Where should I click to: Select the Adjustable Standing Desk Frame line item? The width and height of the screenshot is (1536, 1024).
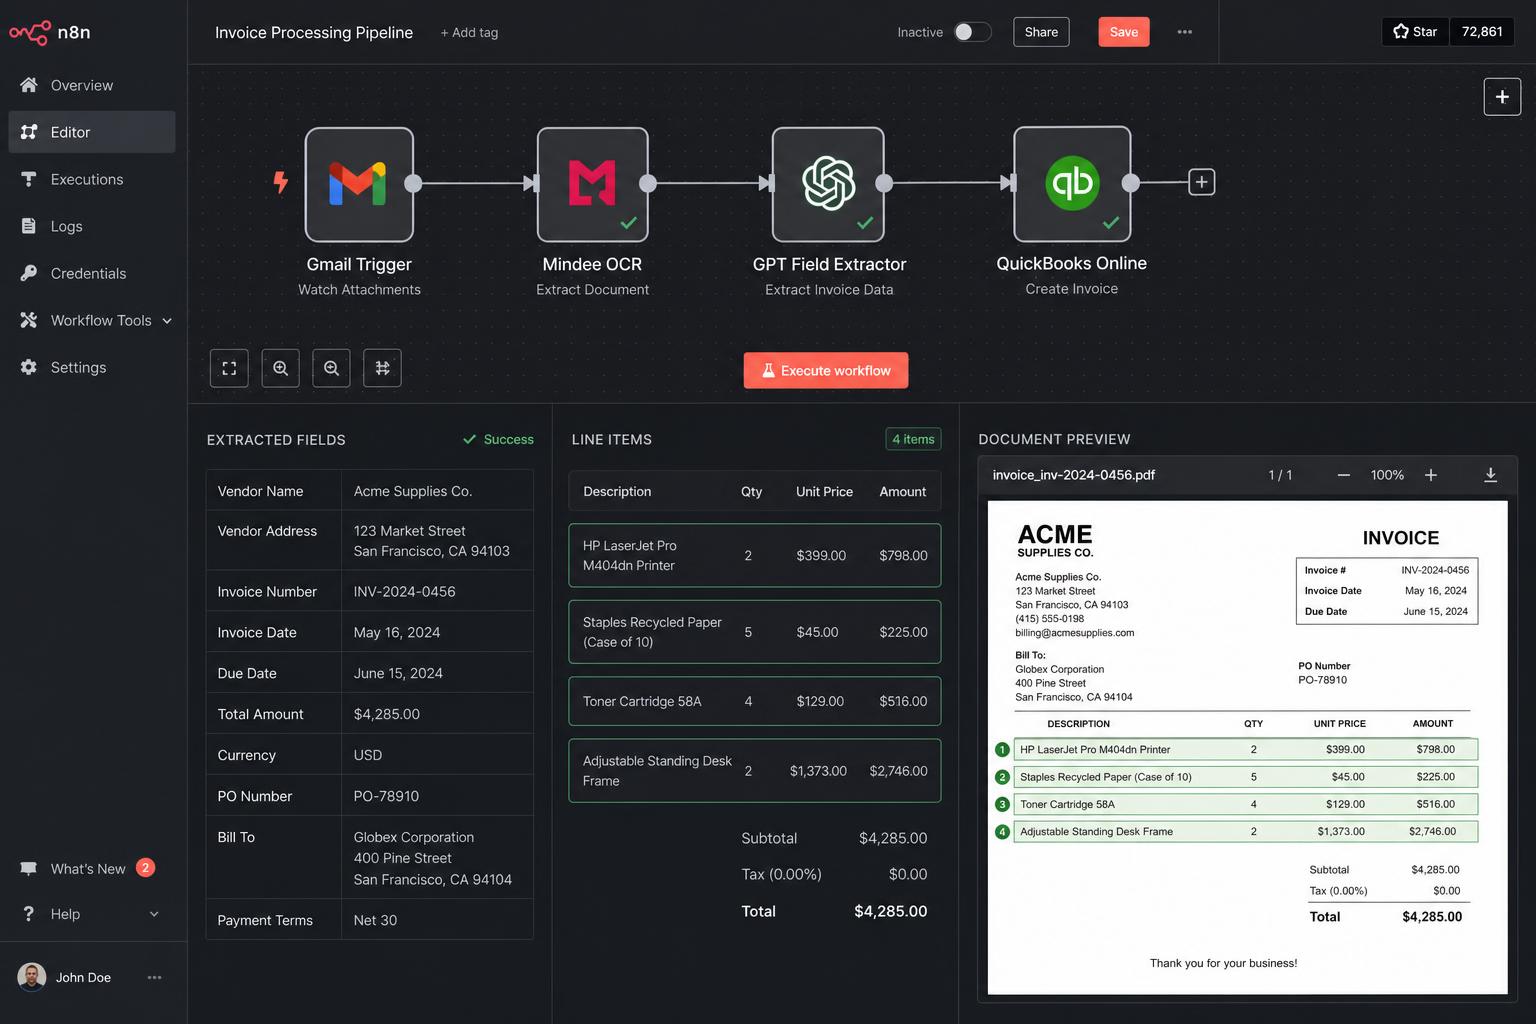(755, 770)
